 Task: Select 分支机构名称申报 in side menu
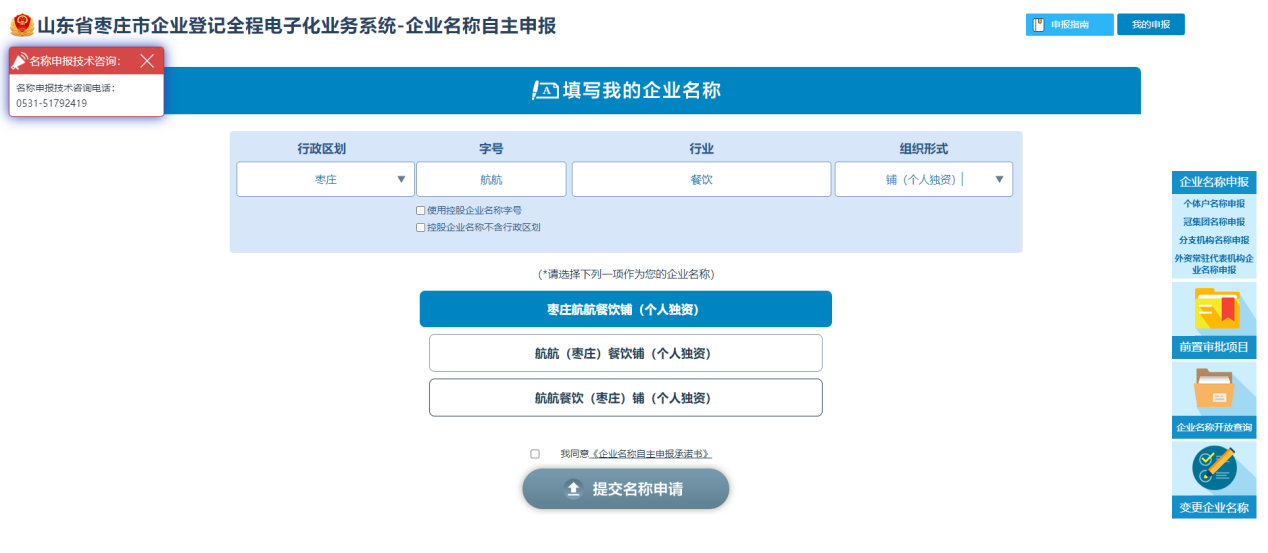[1214, 240]
